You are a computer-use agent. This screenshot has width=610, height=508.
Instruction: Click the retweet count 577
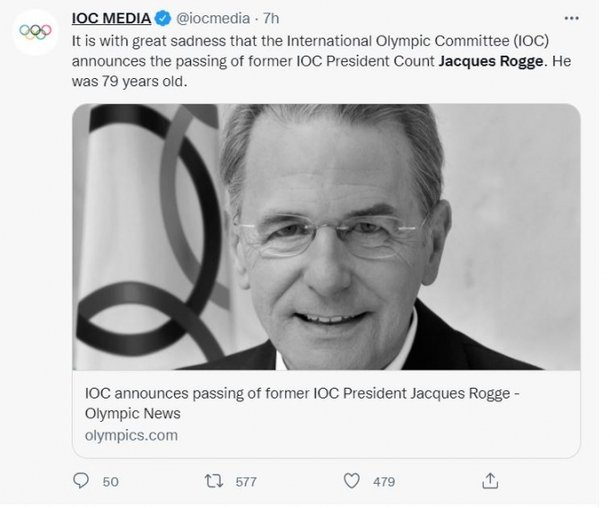tap(247, 482)
